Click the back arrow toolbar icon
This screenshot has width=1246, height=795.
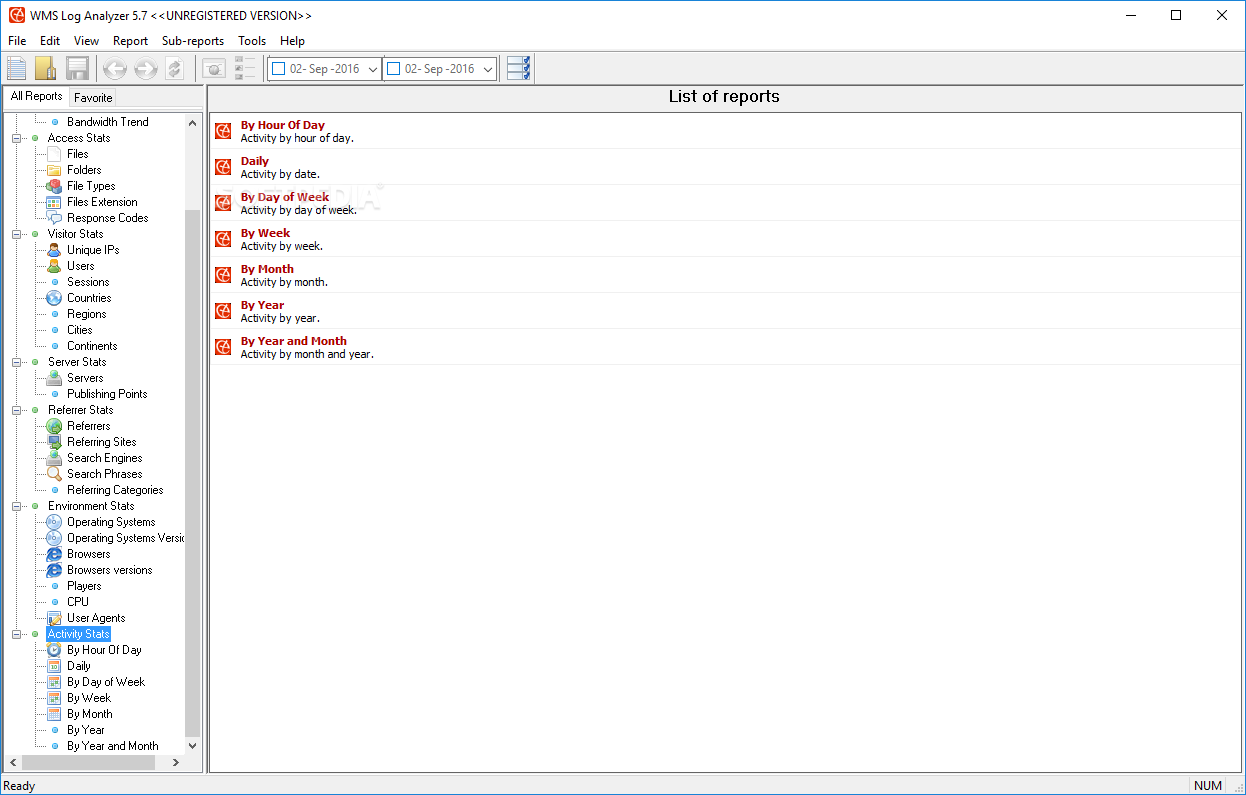[x=115, y=69]
